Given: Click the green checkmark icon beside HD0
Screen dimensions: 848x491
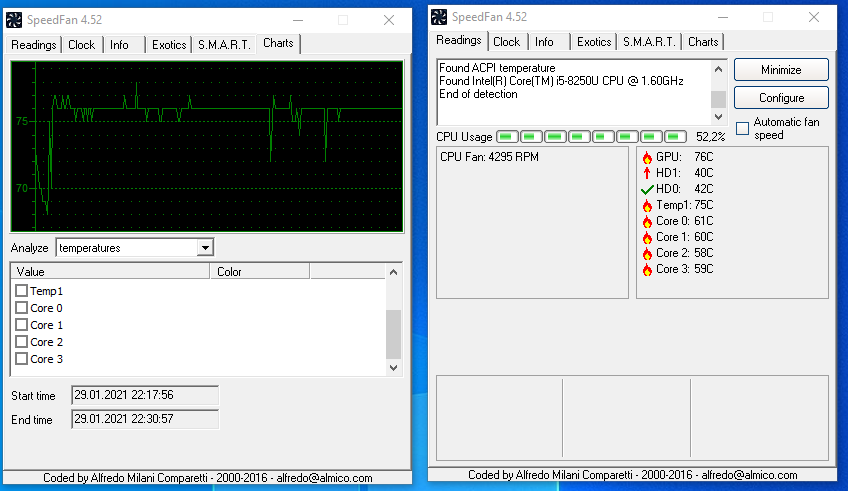Looking at the screenshot, I should [x=647, y=189].
